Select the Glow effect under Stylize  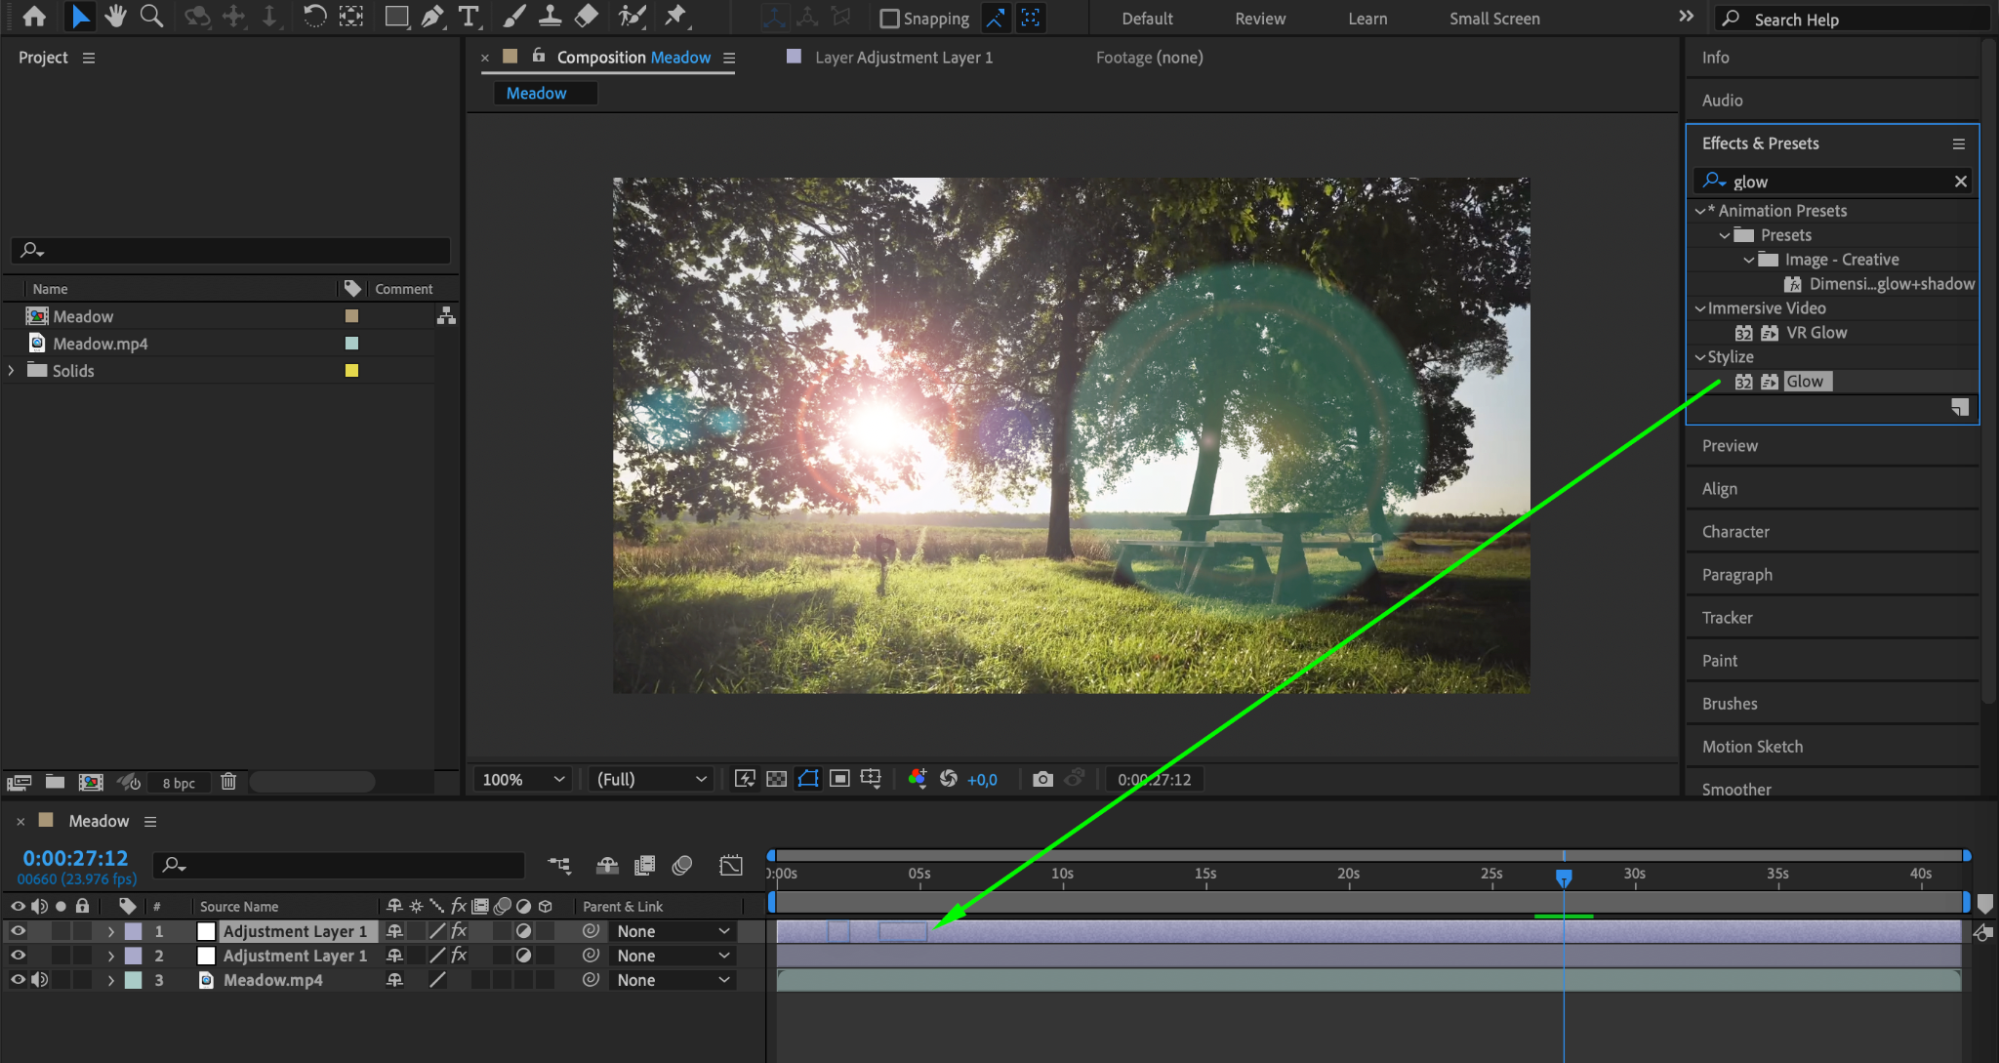click(x=1804, y=381)
